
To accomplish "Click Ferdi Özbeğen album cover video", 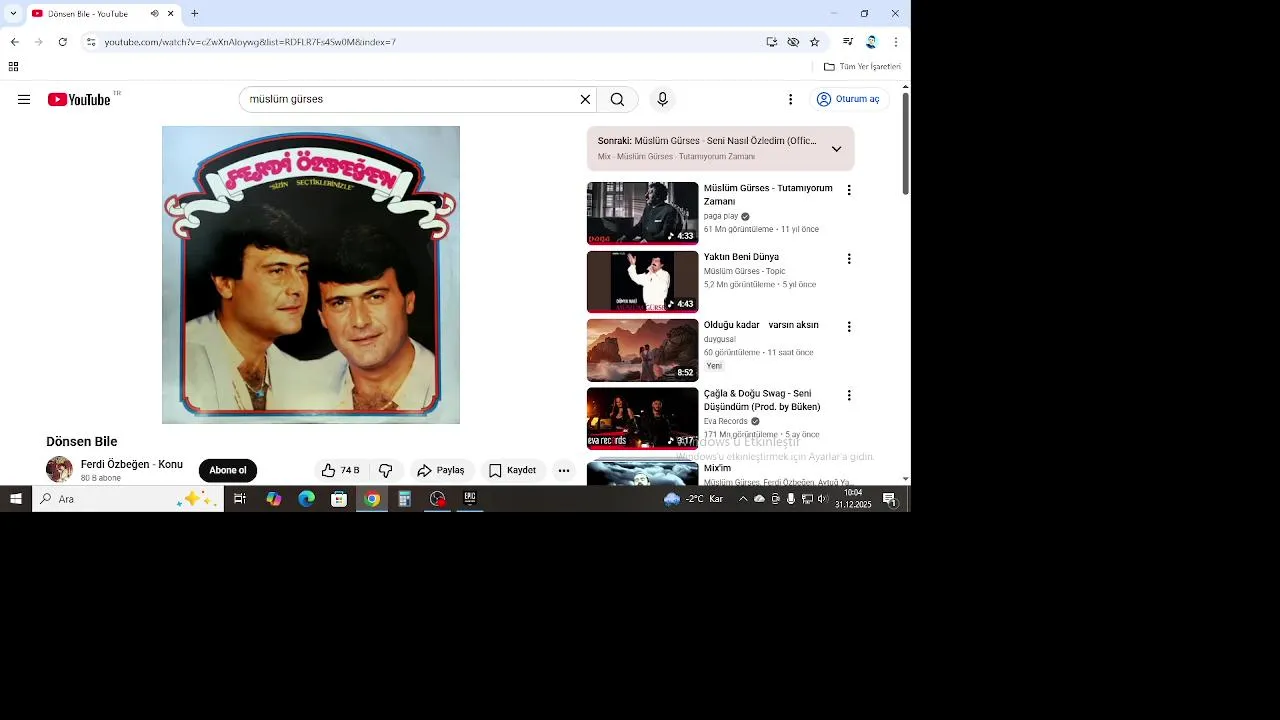I will click(x=311, y=275).
